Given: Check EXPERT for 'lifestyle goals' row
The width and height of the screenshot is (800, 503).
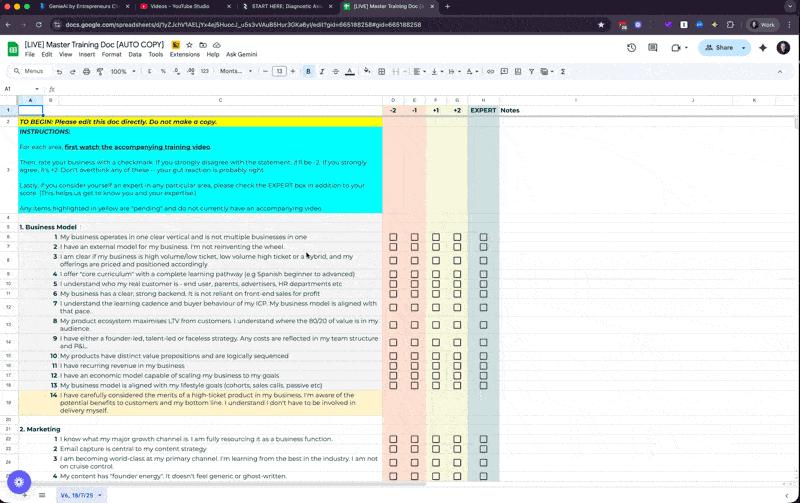Looking at the screenshot, I should [483, 386].
